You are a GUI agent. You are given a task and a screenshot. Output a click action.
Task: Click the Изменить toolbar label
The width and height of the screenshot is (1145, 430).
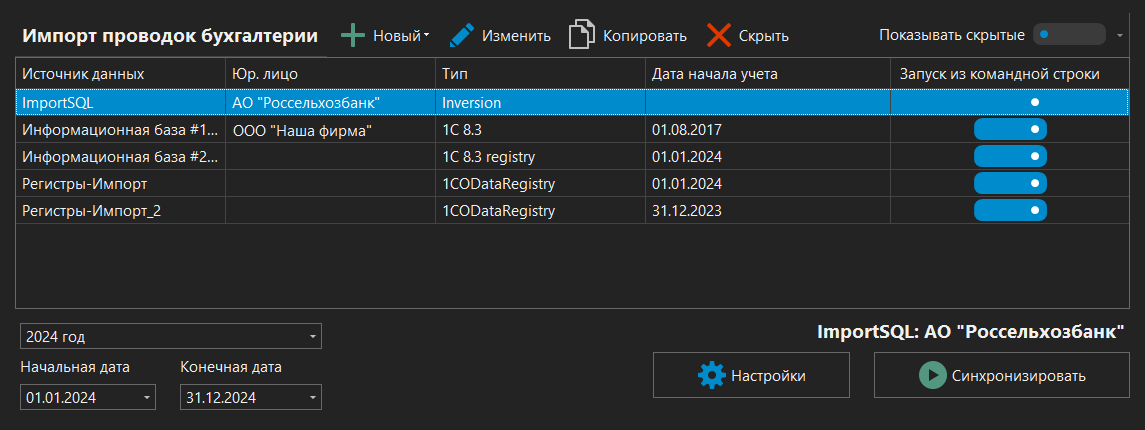pyautogui.click(x=516, y=36)
